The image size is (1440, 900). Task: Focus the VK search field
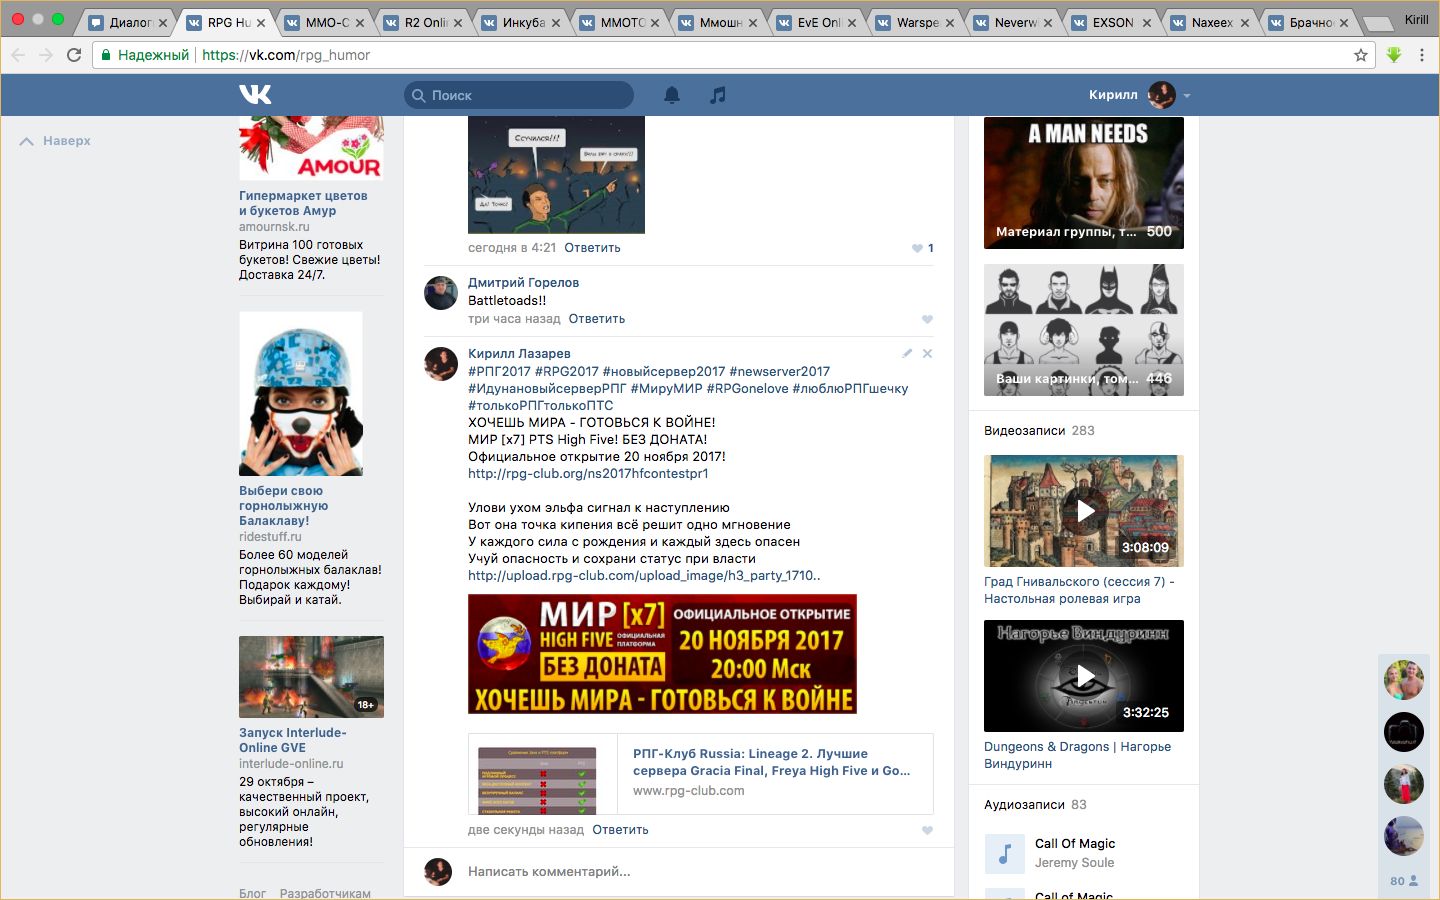pyautogui.click(x=519, y=95)
